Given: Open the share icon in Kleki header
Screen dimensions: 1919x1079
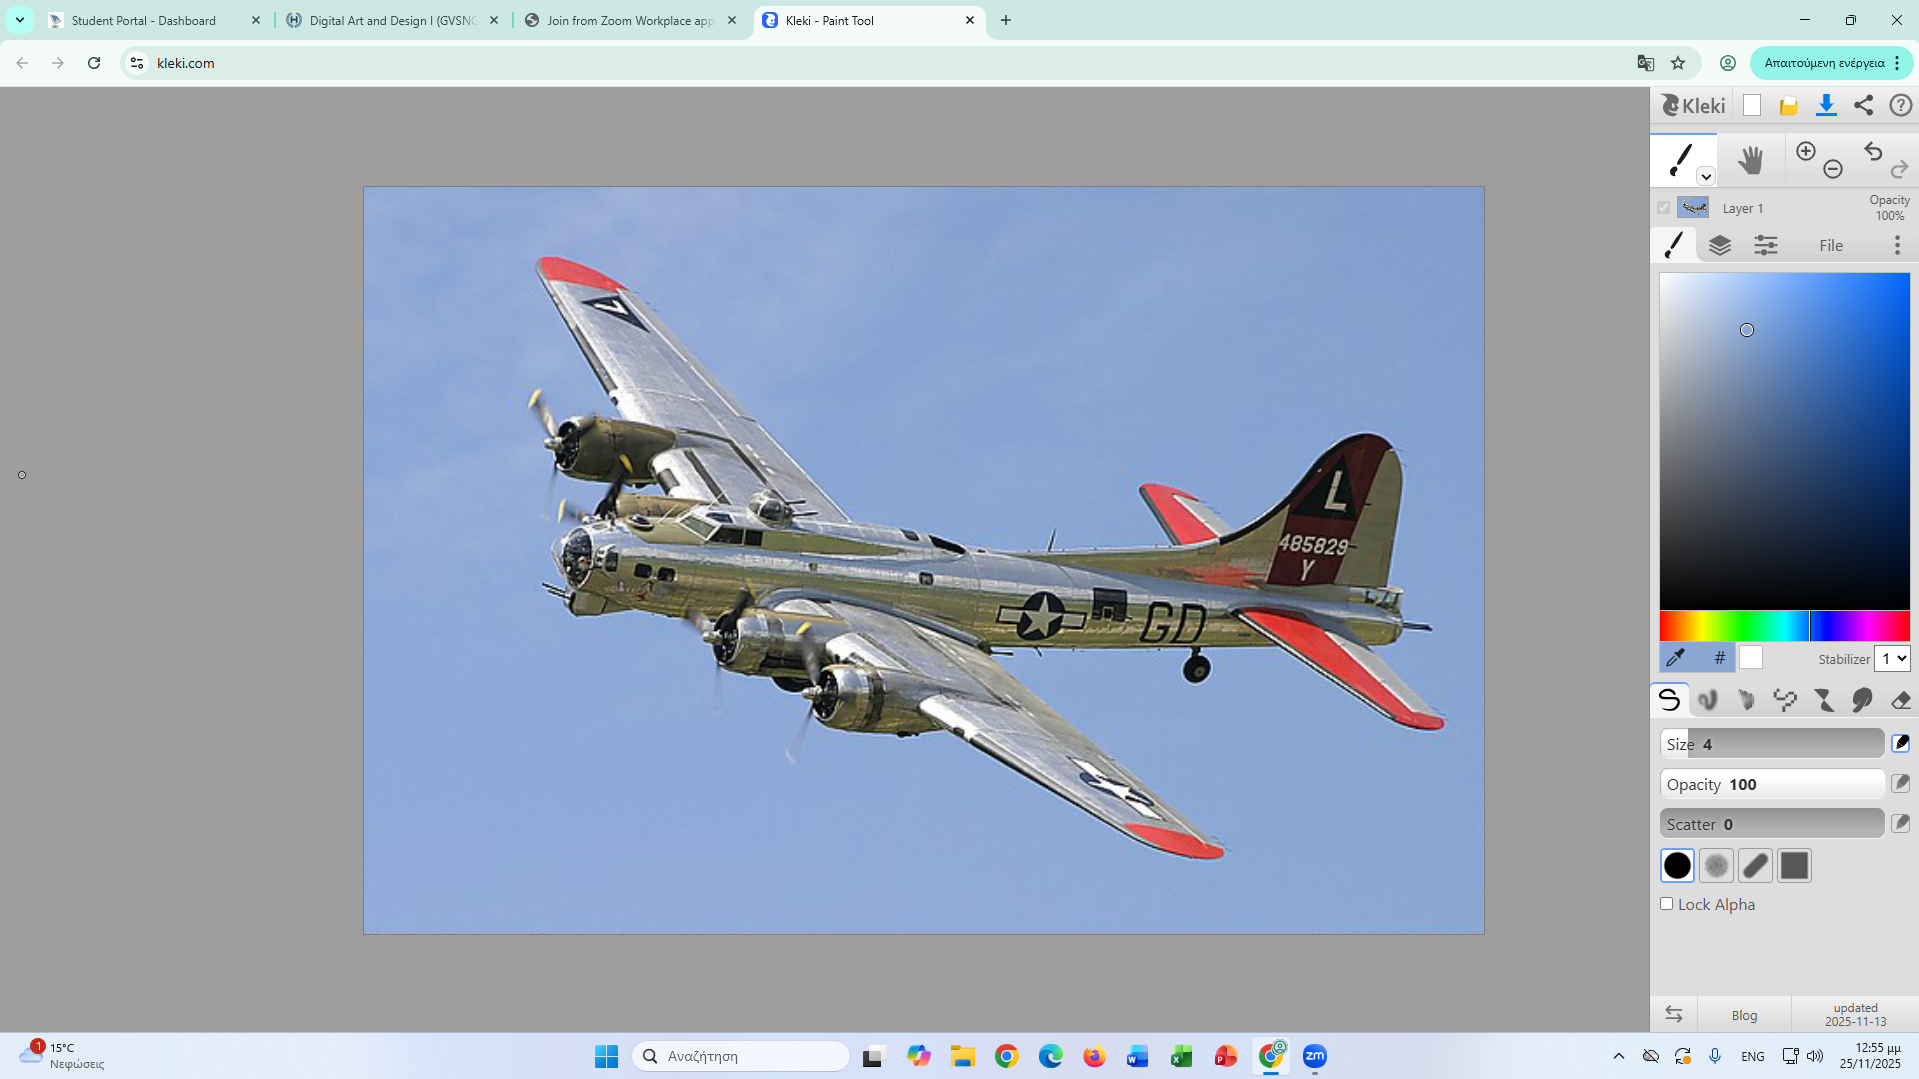Looking at the screenshot, I should click(x=1863, y=105).
